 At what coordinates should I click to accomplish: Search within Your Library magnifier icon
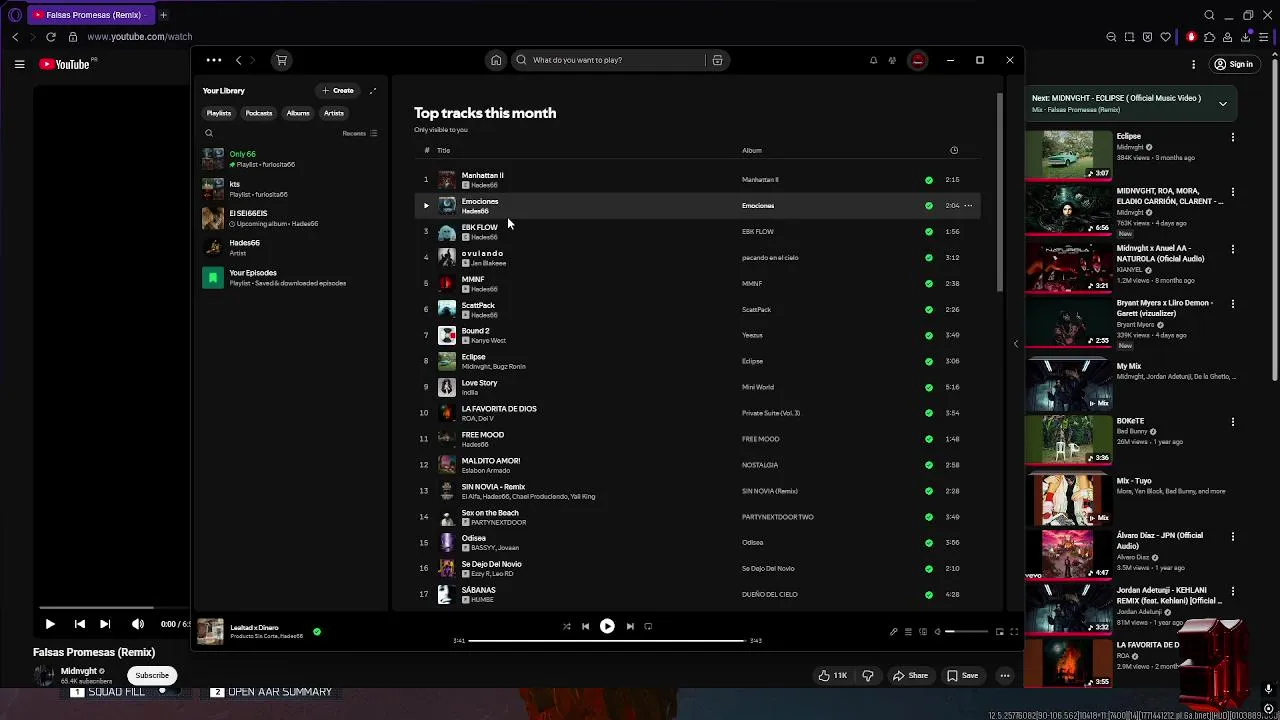(x=209, y=133)
